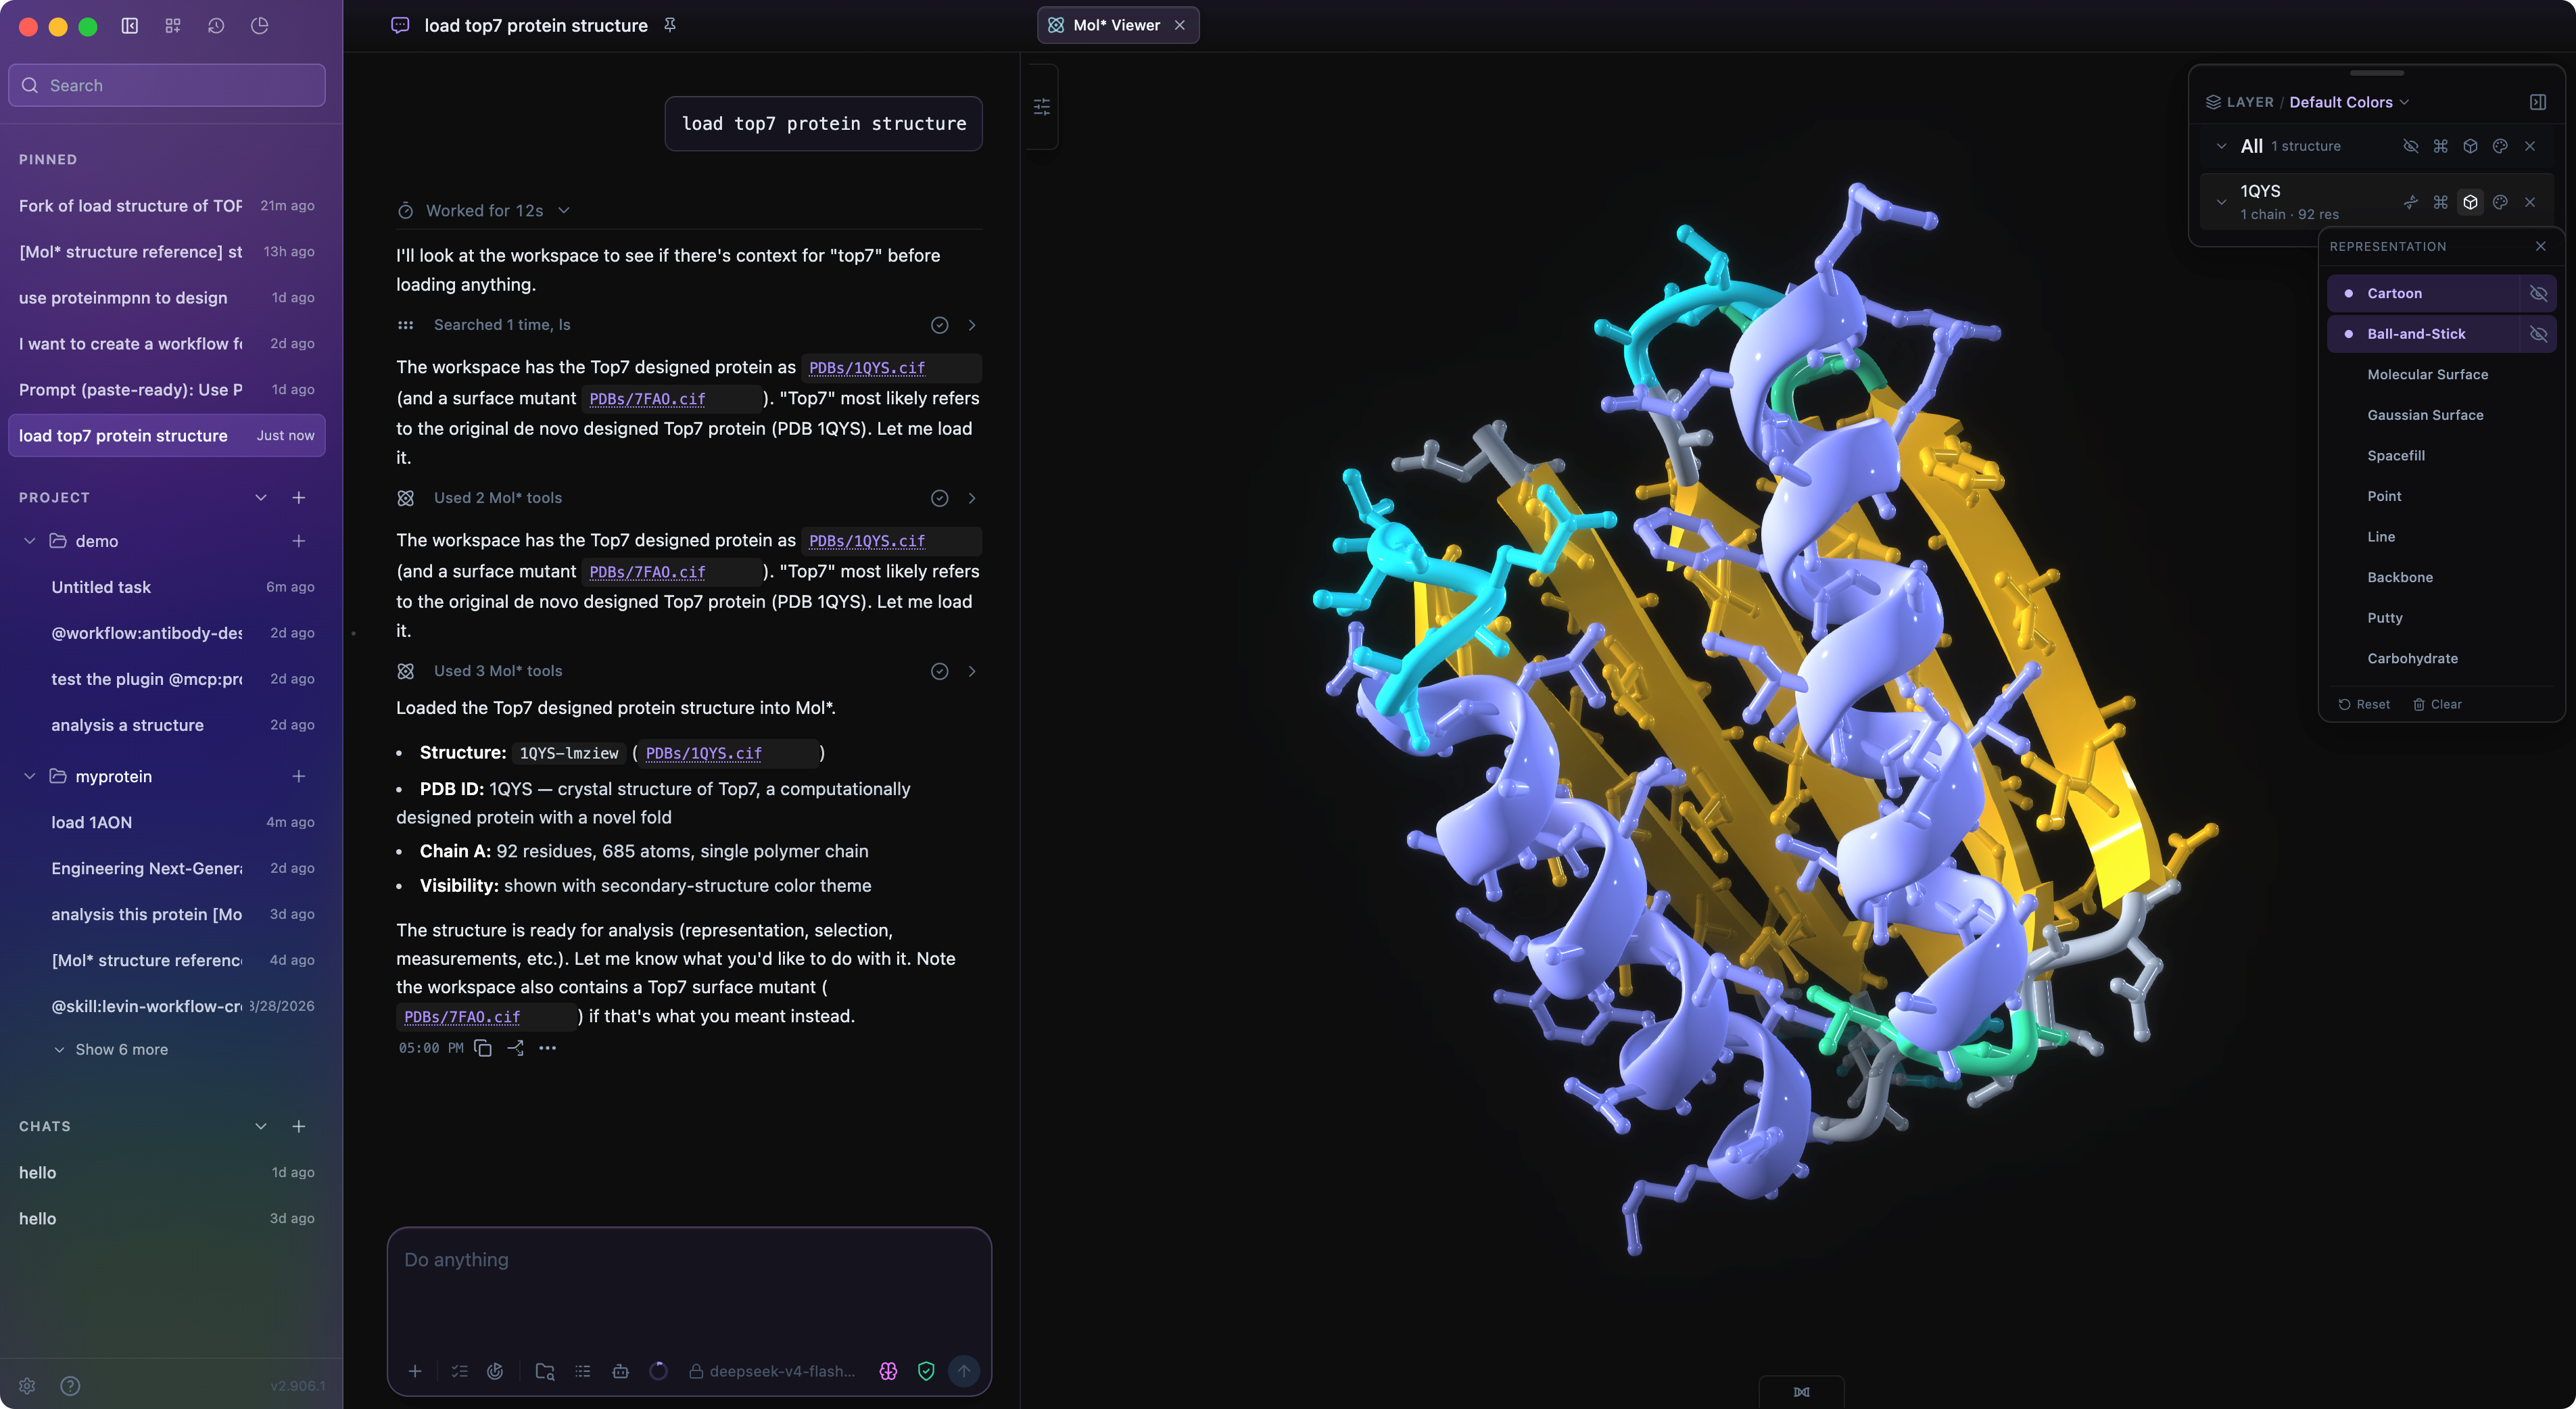The image size is (2576, 1409).
Task: Open representation cube icon in All row
Action: 2470,146
